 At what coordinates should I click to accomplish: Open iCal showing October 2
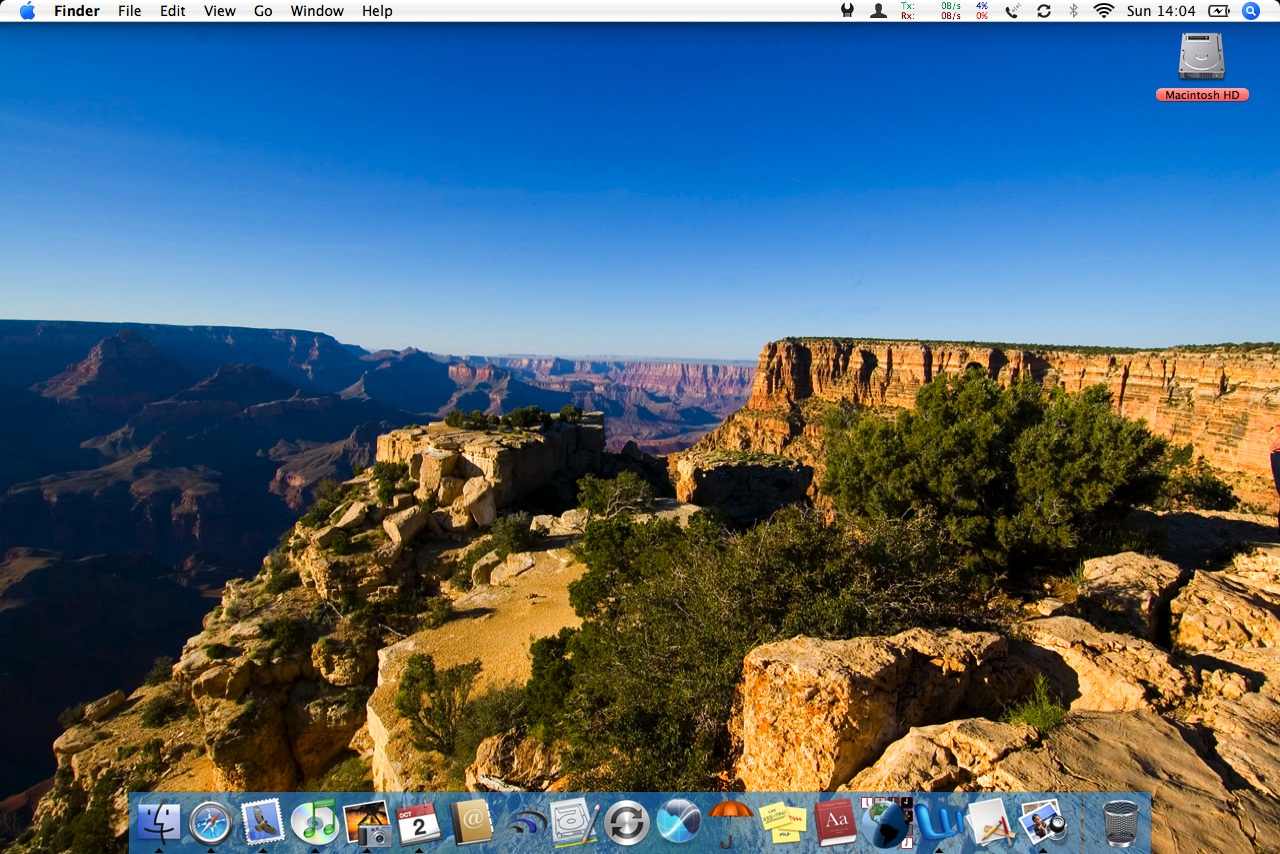pos(418,823)
